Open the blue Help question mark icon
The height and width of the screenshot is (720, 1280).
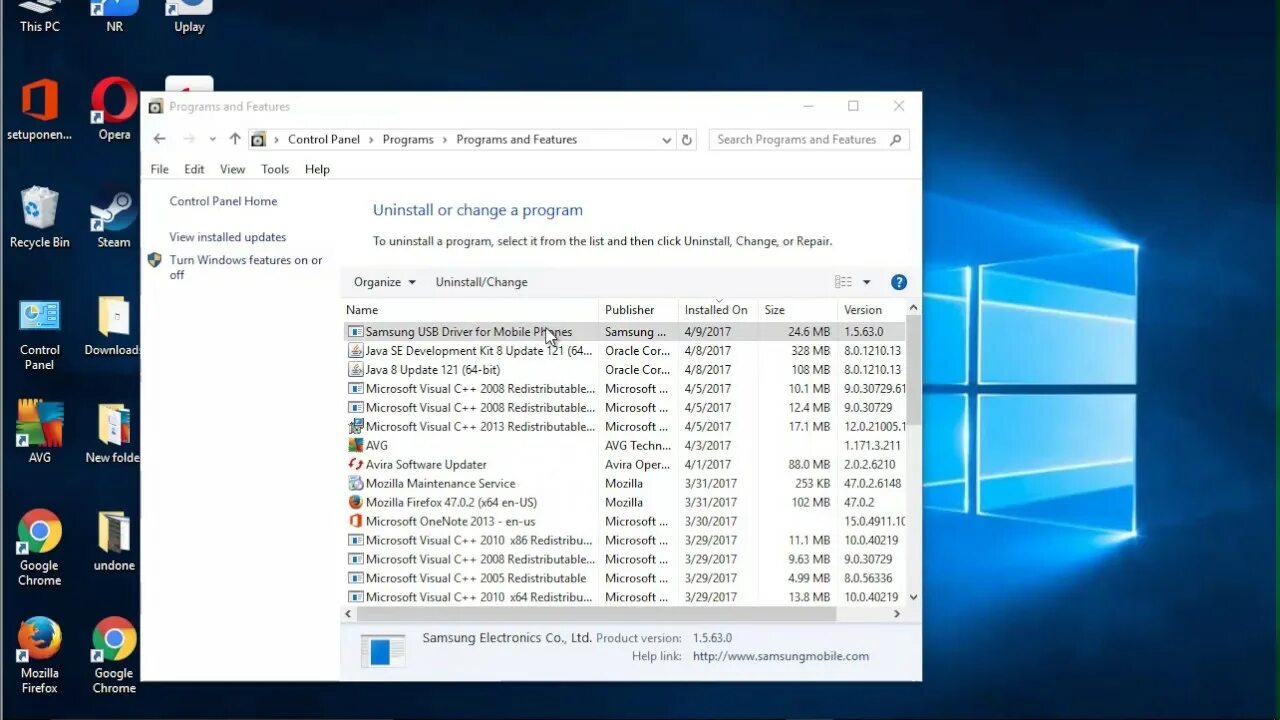(899, 282)
